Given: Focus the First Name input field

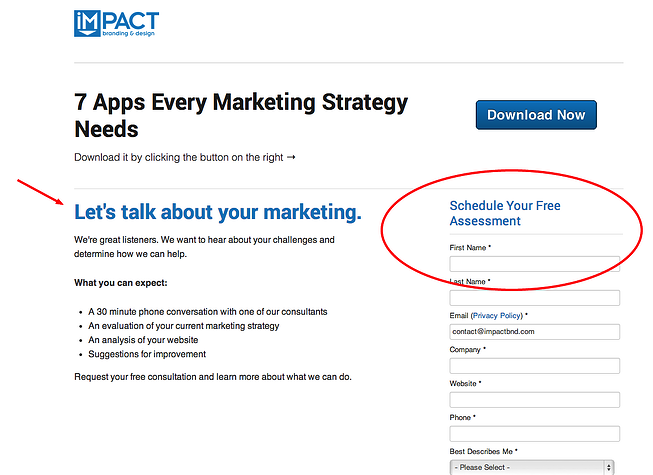Looking at the screenshot, I should 534,264.
